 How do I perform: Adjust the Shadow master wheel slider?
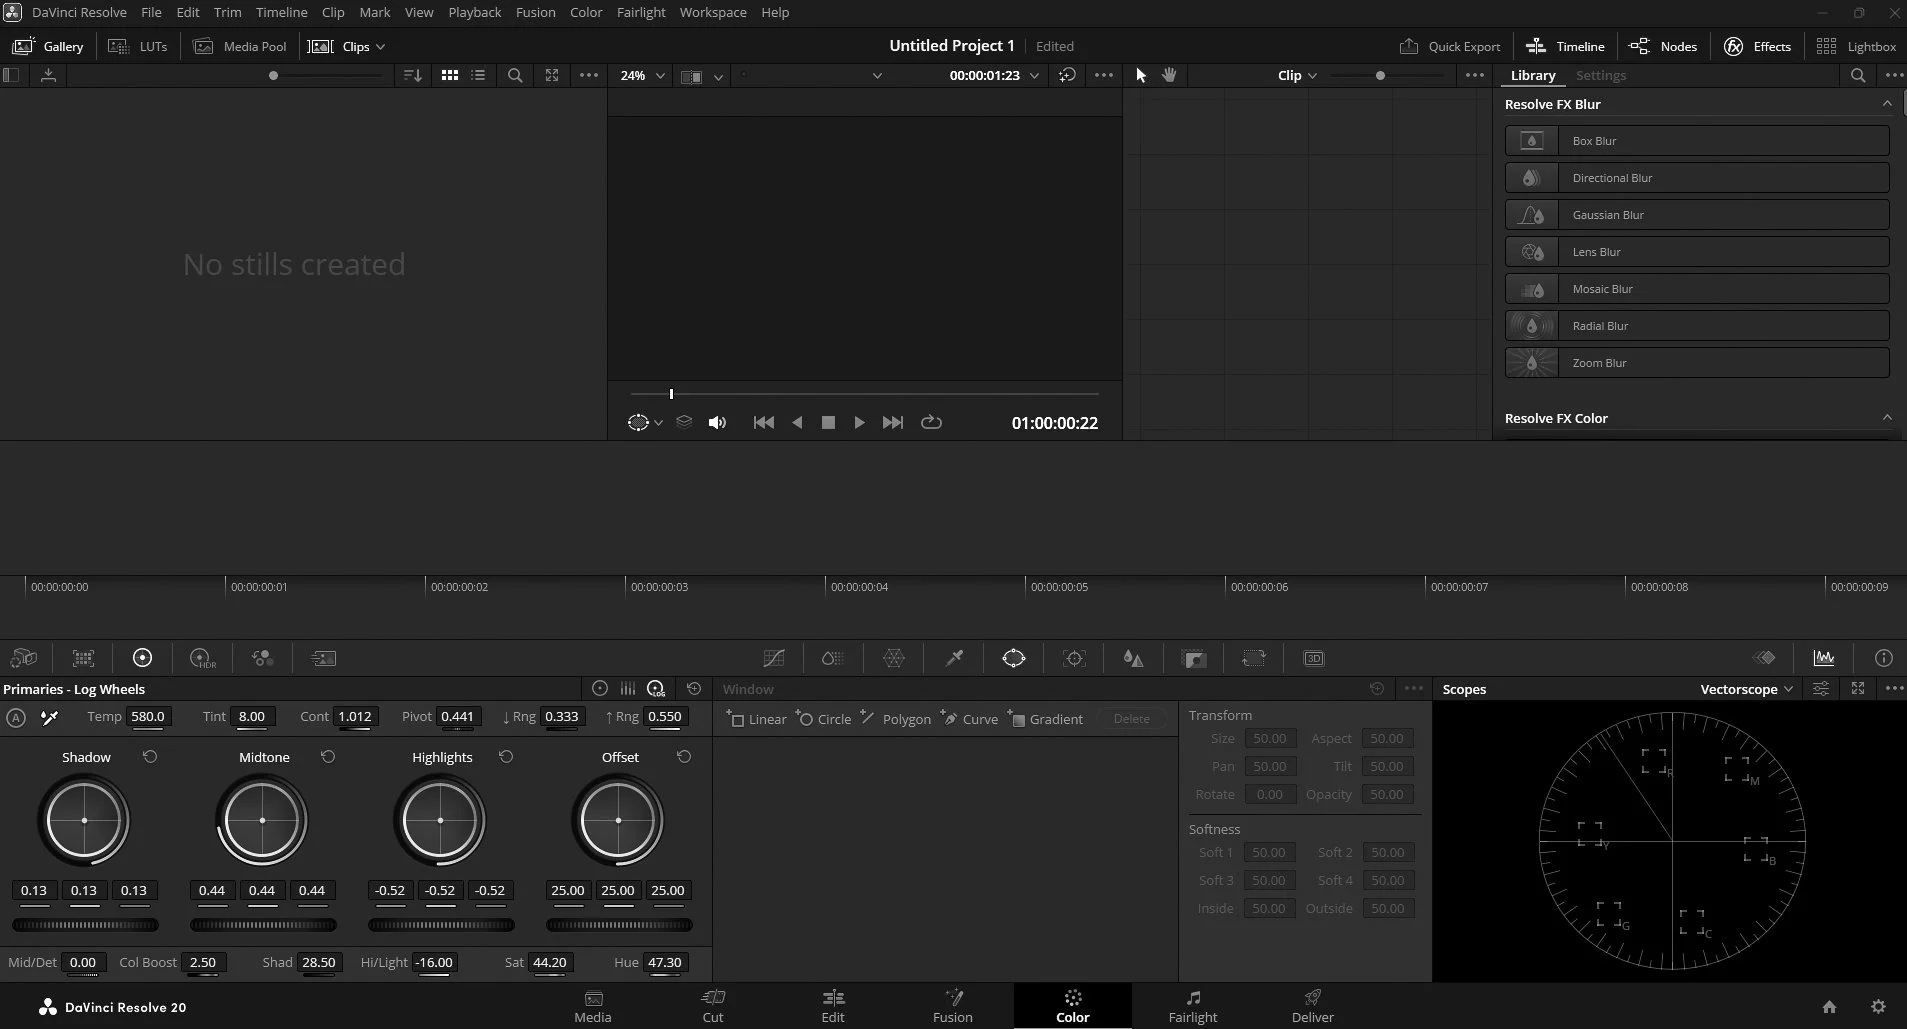(85, 925)
